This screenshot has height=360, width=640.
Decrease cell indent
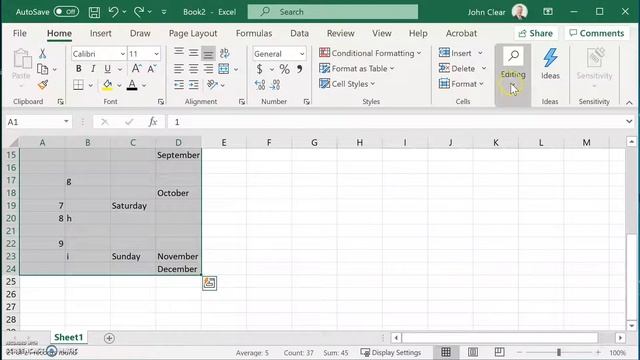pyautogui.click(x=179, y=85)
